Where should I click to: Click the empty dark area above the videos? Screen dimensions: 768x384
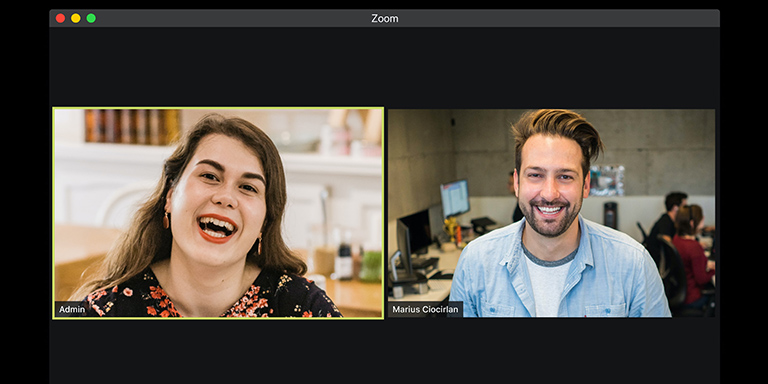[x=384, y=67]
